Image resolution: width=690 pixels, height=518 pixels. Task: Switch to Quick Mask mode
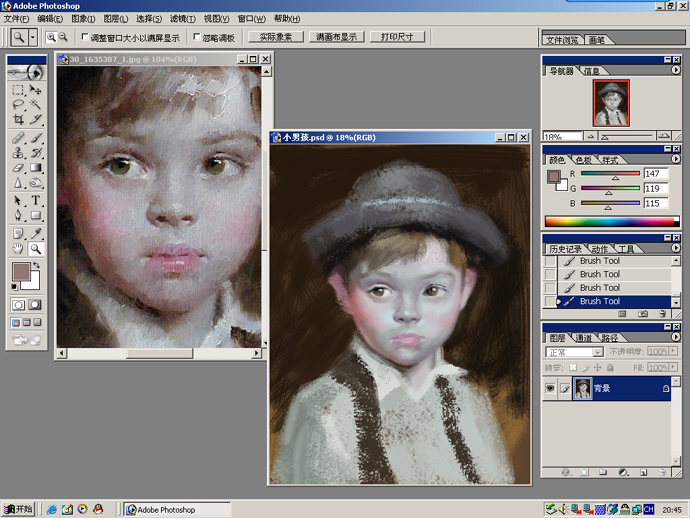[35, 305]
